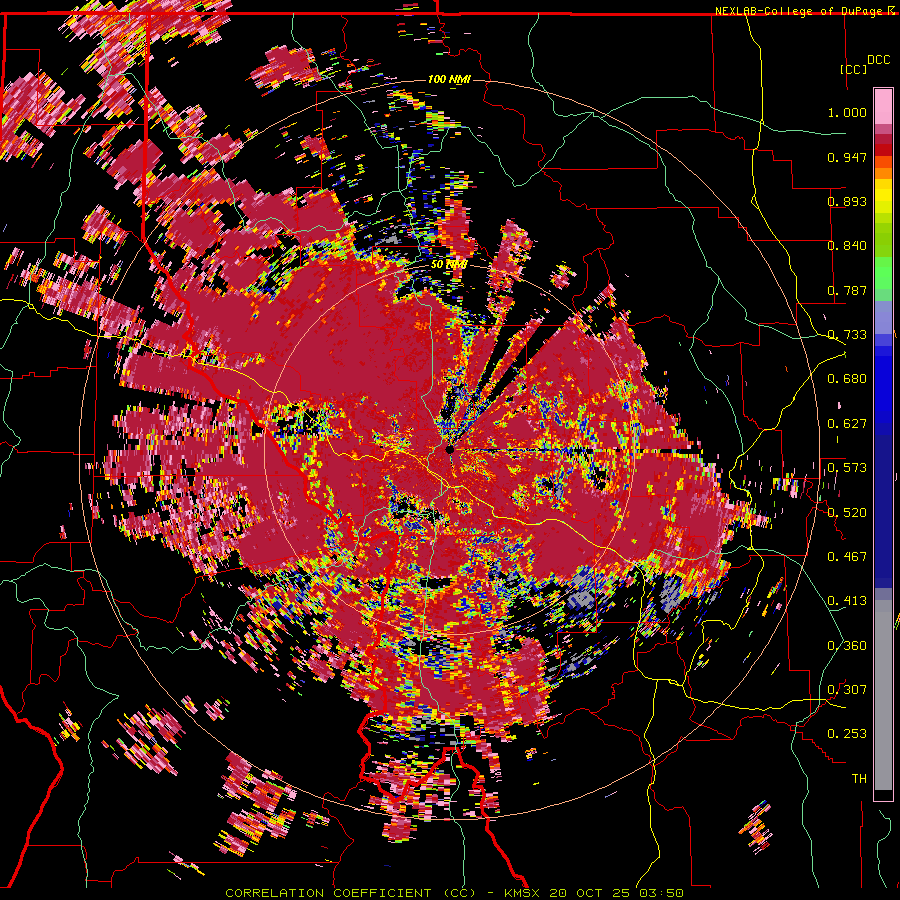Select the 0.467 scale value
Image resolution: width=900 pixels, height=900 pixels.
(x=847, y=557)
